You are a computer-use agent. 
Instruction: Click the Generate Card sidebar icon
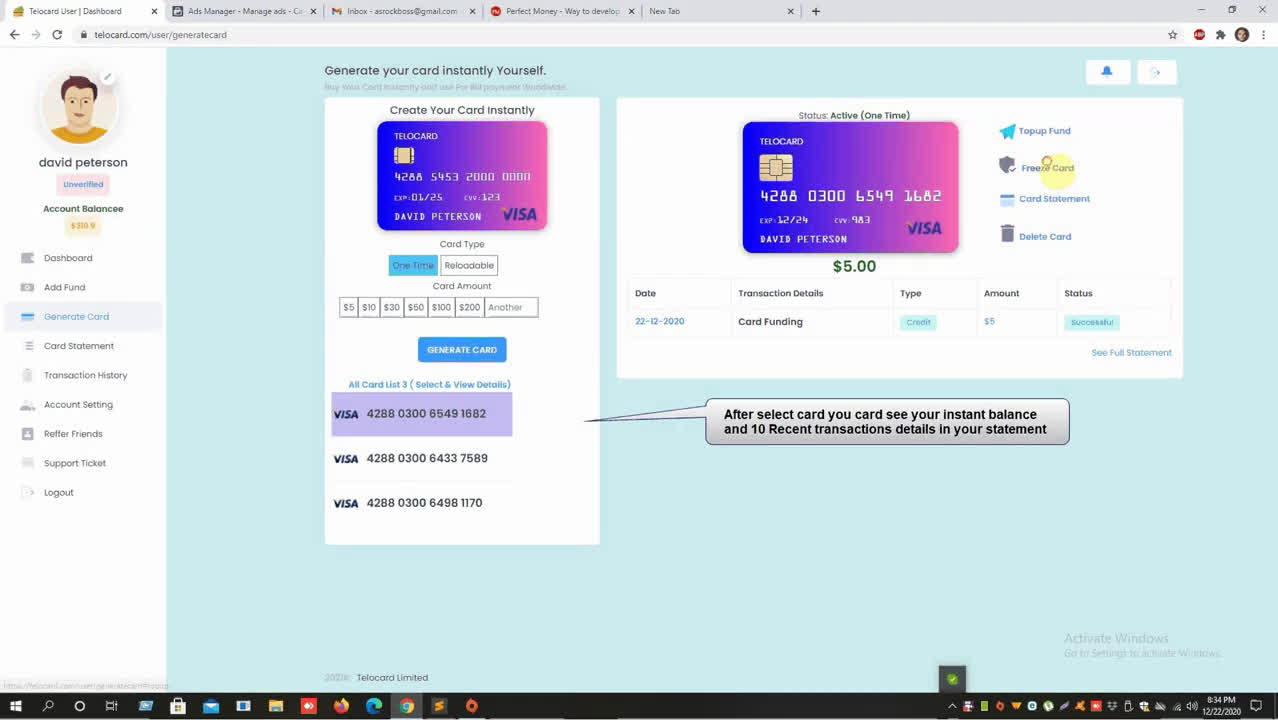pyautogui.click(x=28, y=316)
